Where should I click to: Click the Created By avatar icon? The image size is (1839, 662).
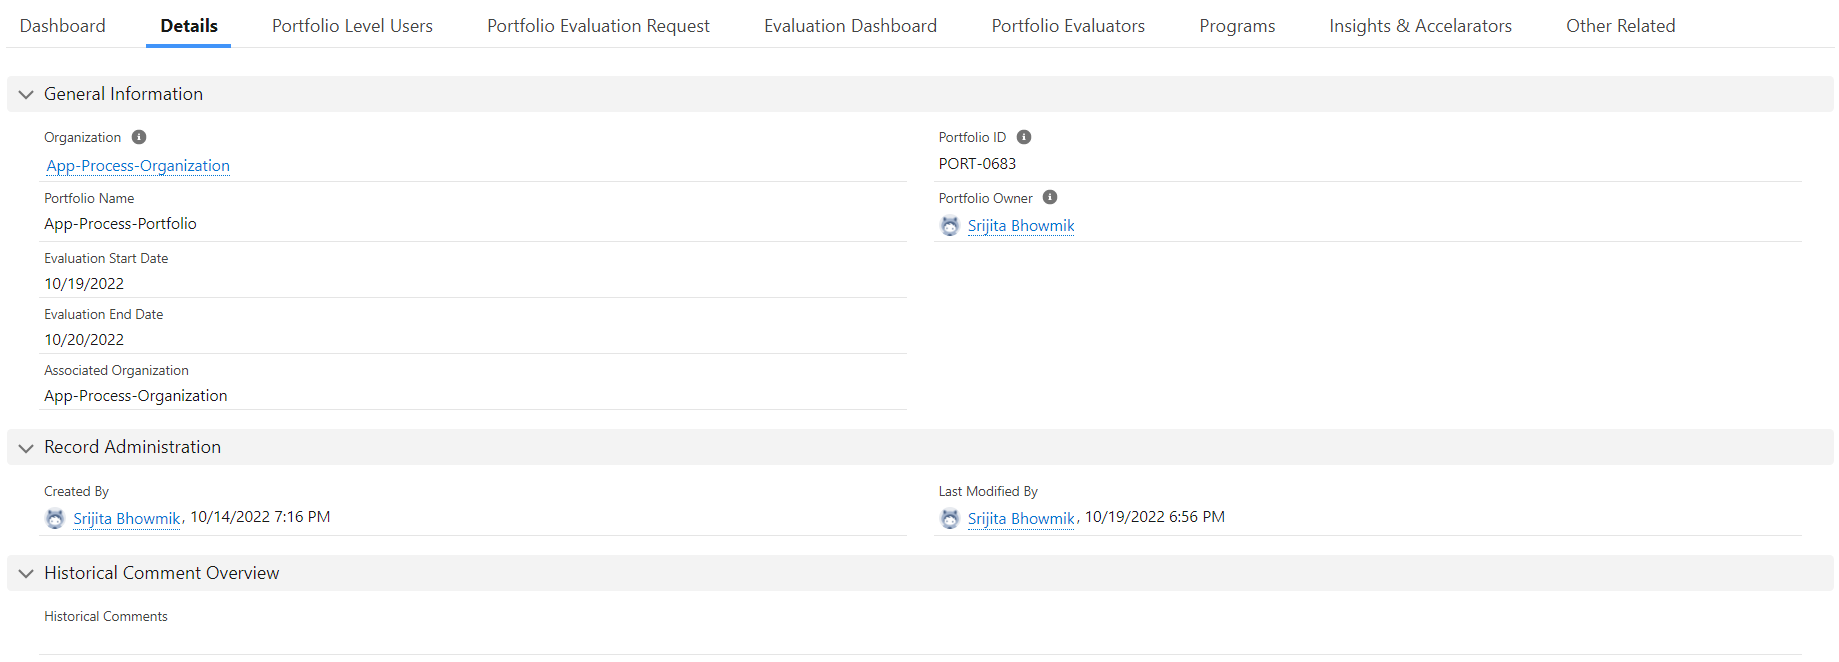[55, 519]
